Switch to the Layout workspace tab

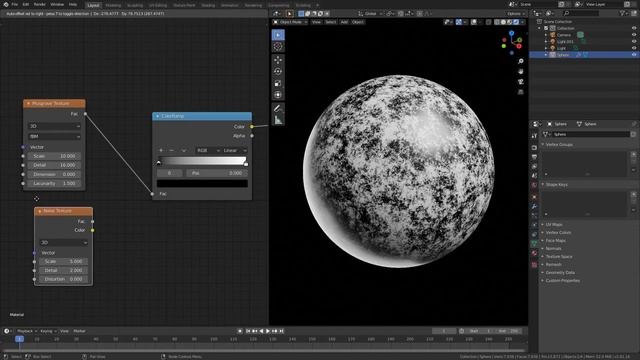[93, 5]
